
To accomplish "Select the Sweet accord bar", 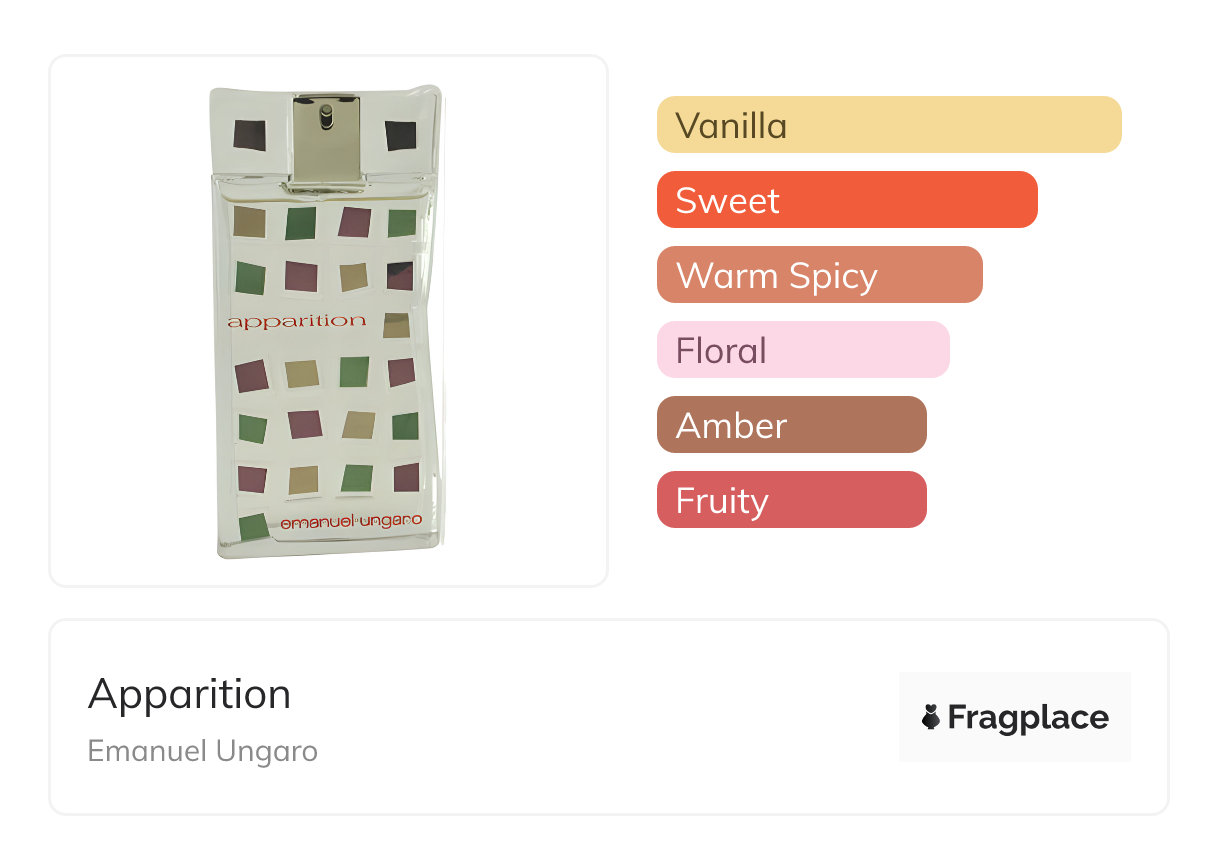I will [846, 200].
